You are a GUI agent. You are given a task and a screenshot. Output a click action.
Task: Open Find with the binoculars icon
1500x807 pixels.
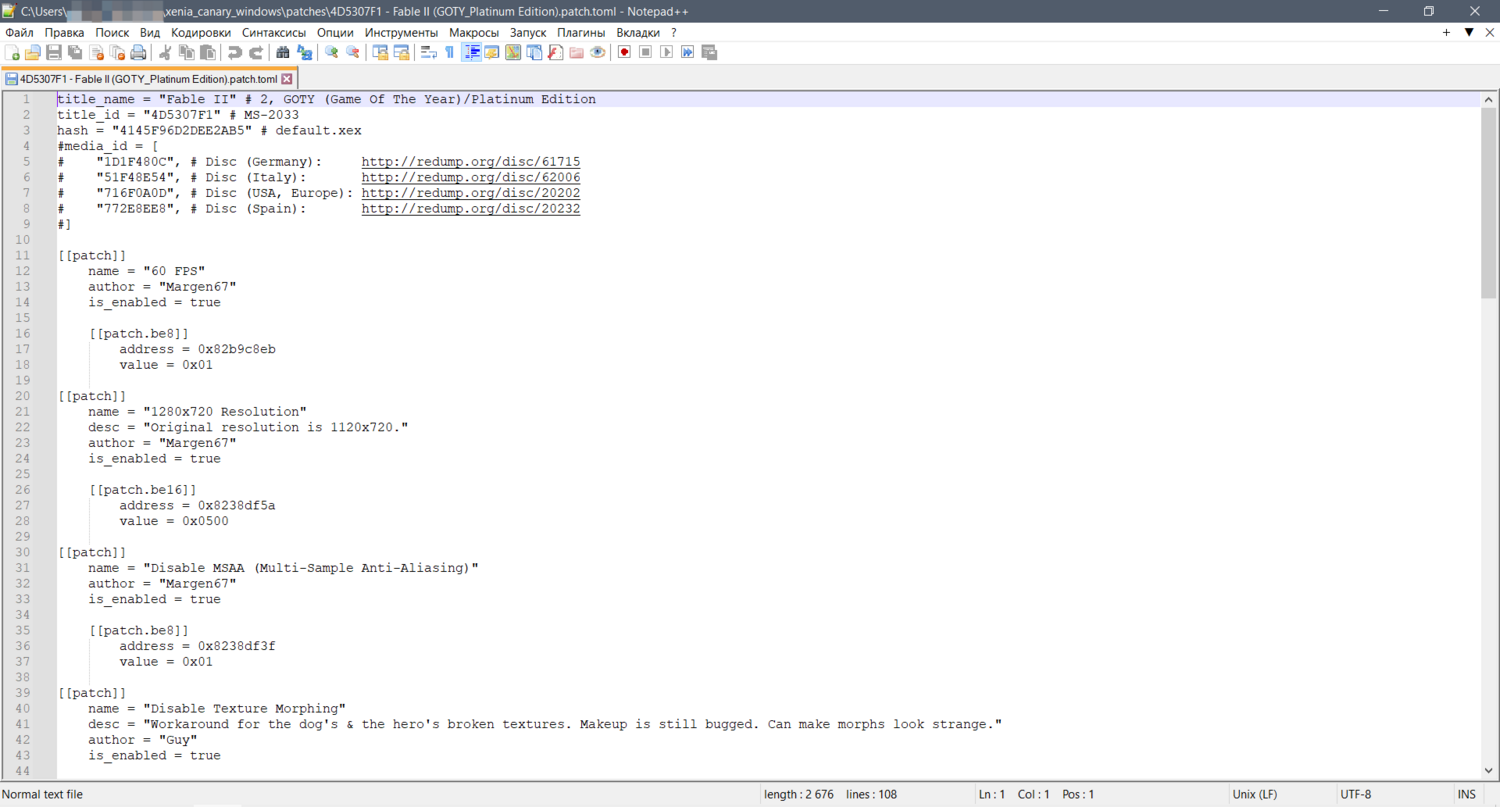[x=283, y=52]
